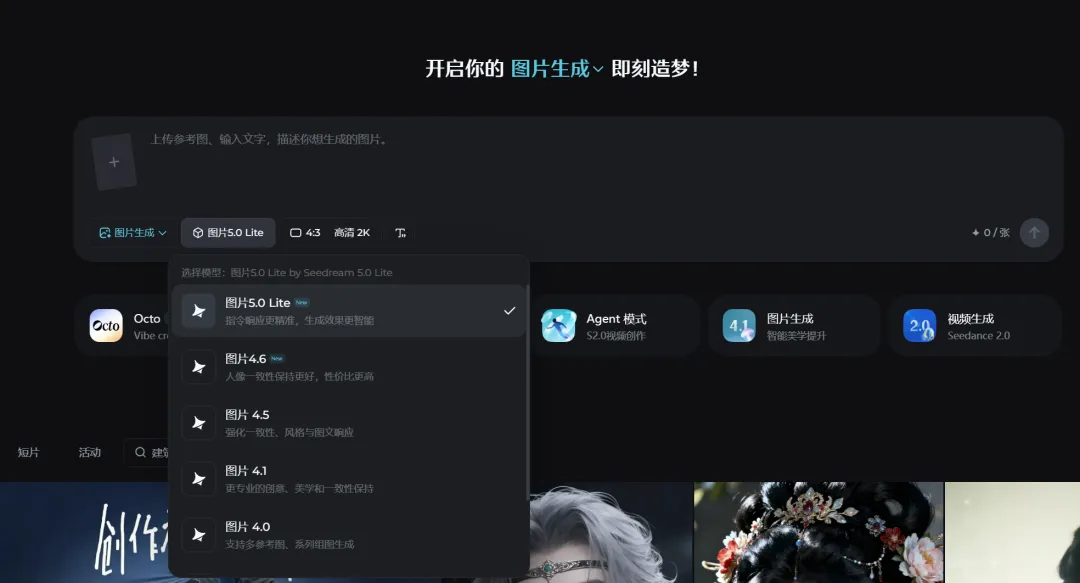Choose the 图片 4.5 model
This screenshot has height=583, width=1080.
coord(349,422)
